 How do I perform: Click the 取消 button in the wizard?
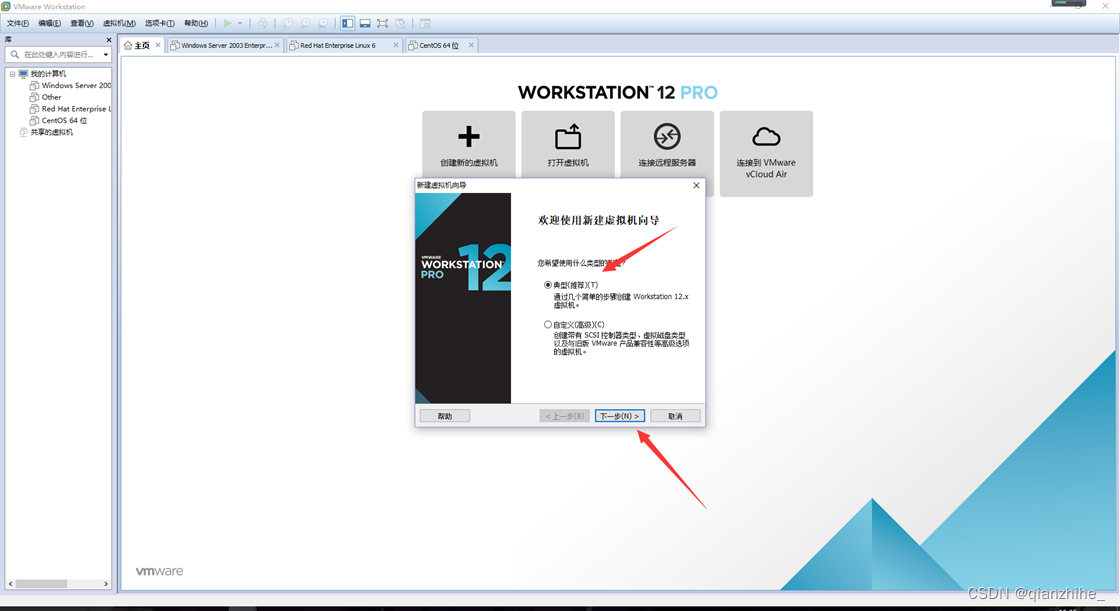click(675, 416)
